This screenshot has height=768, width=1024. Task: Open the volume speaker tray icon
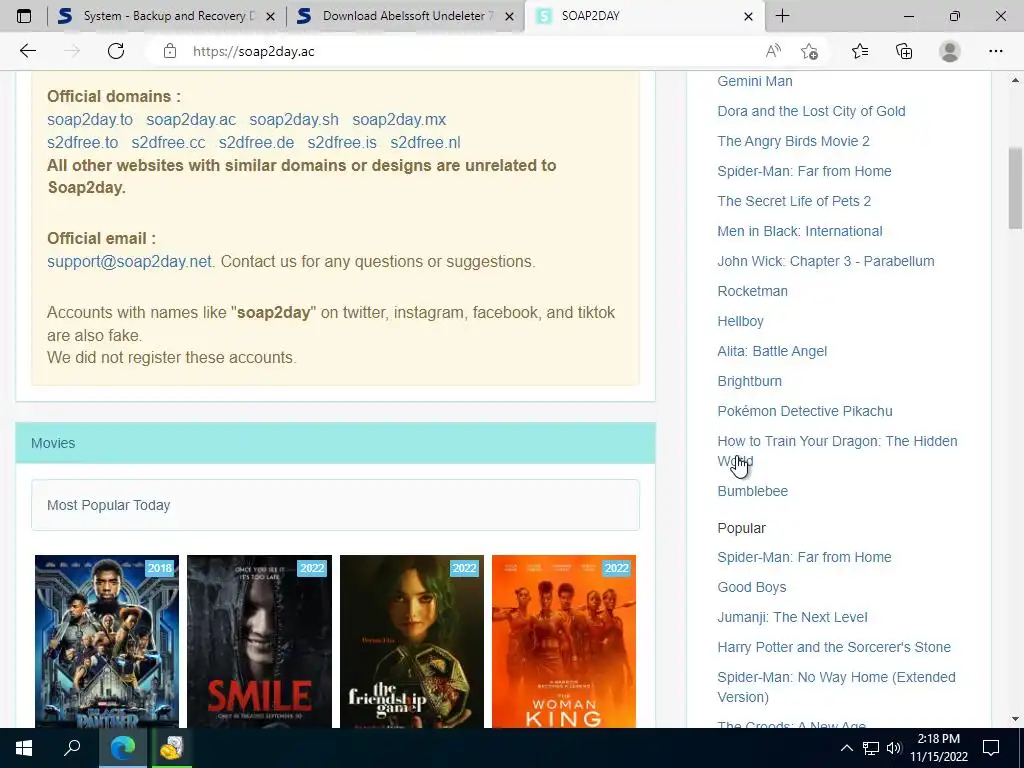[x=894, y=748]
